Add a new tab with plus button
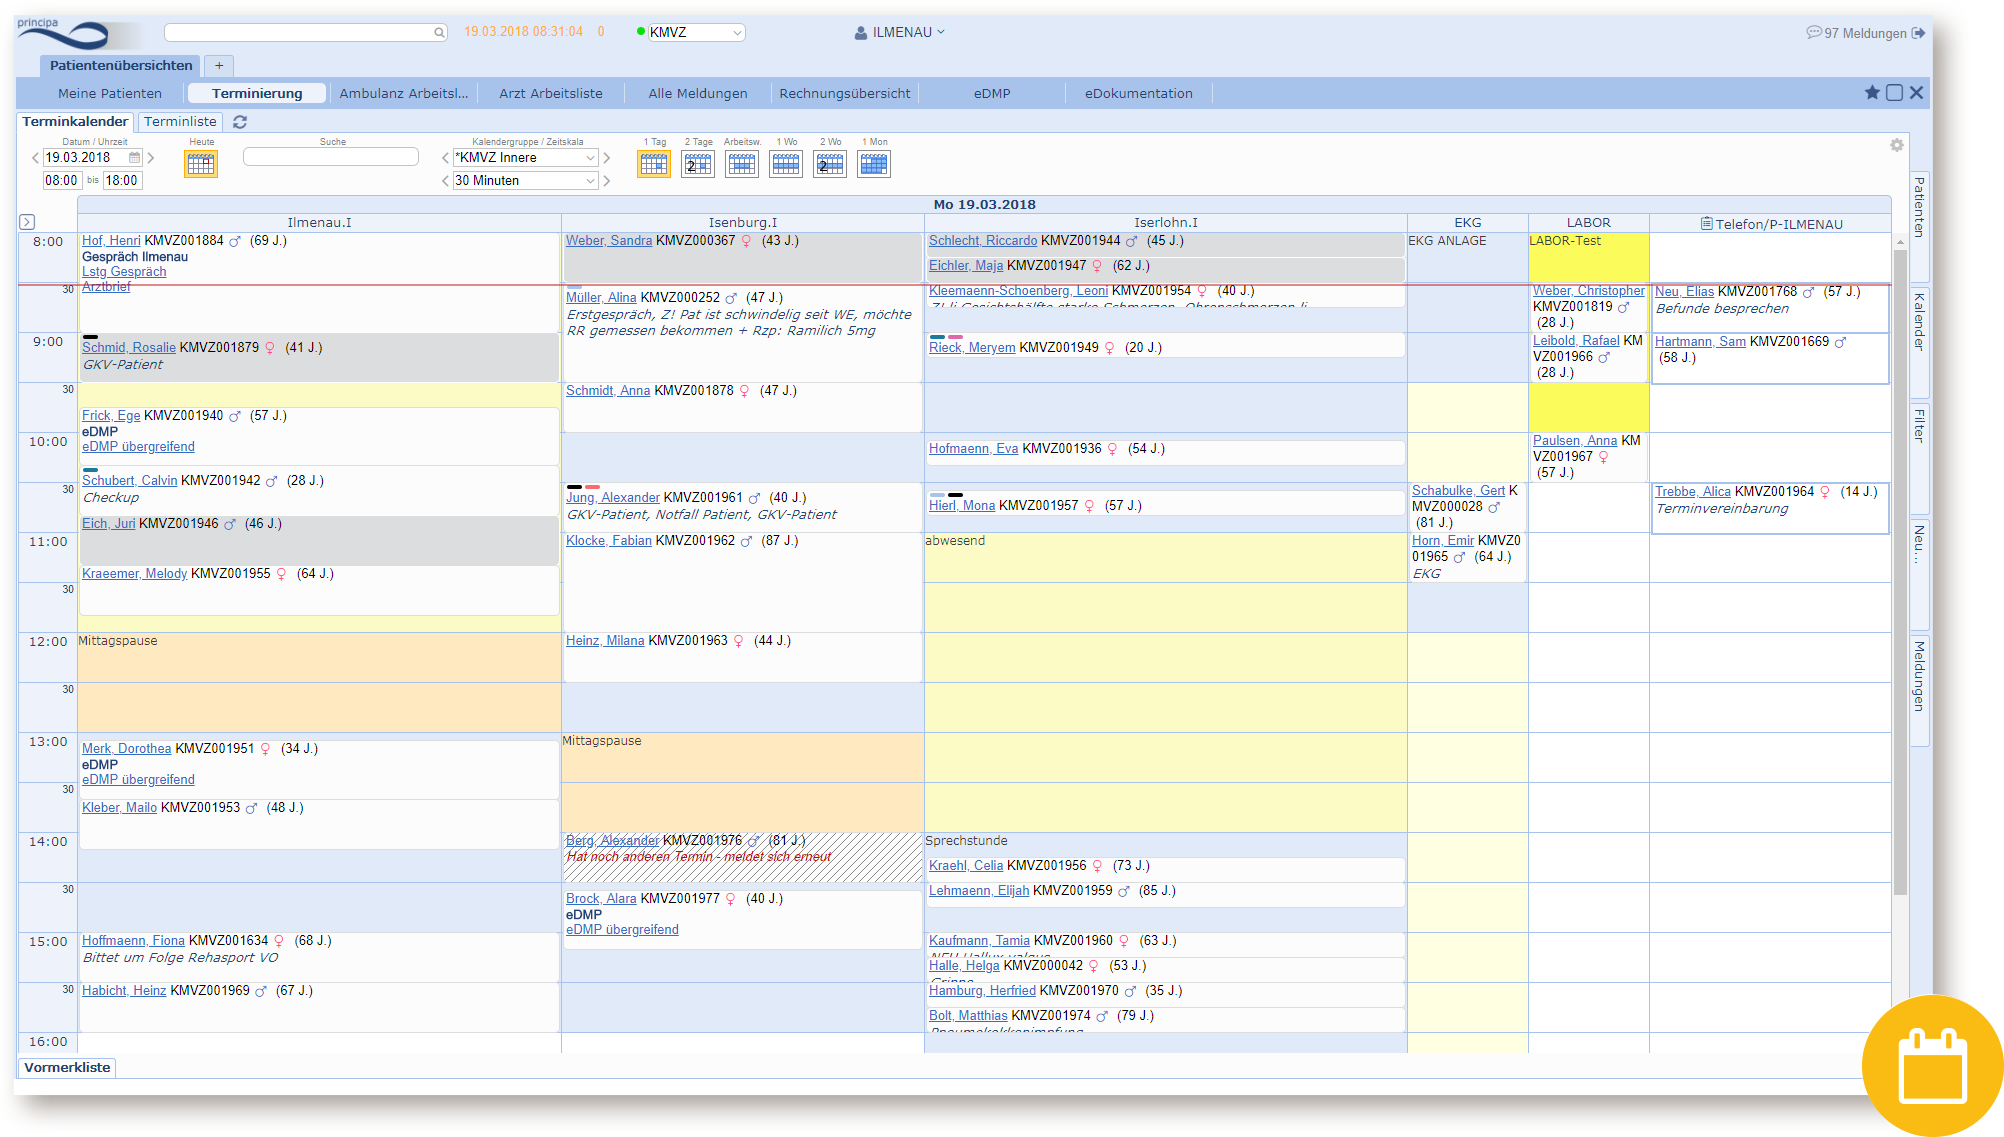The width and height of the screenshot is (2004, 1137). [219, 65]
